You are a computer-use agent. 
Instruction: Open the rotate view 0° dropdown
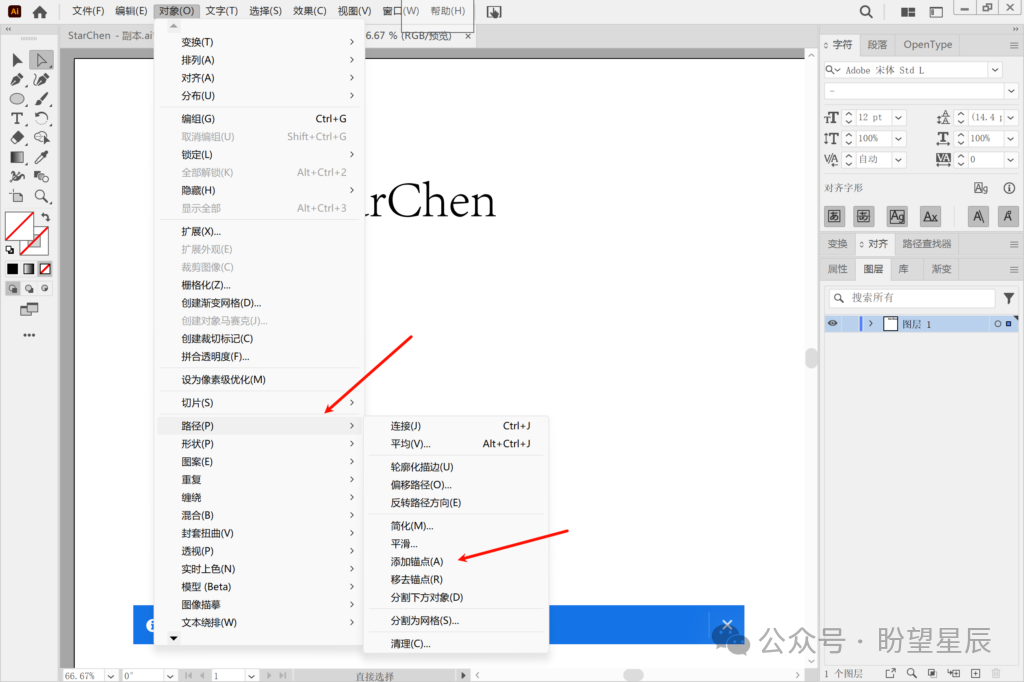(170, 676)
